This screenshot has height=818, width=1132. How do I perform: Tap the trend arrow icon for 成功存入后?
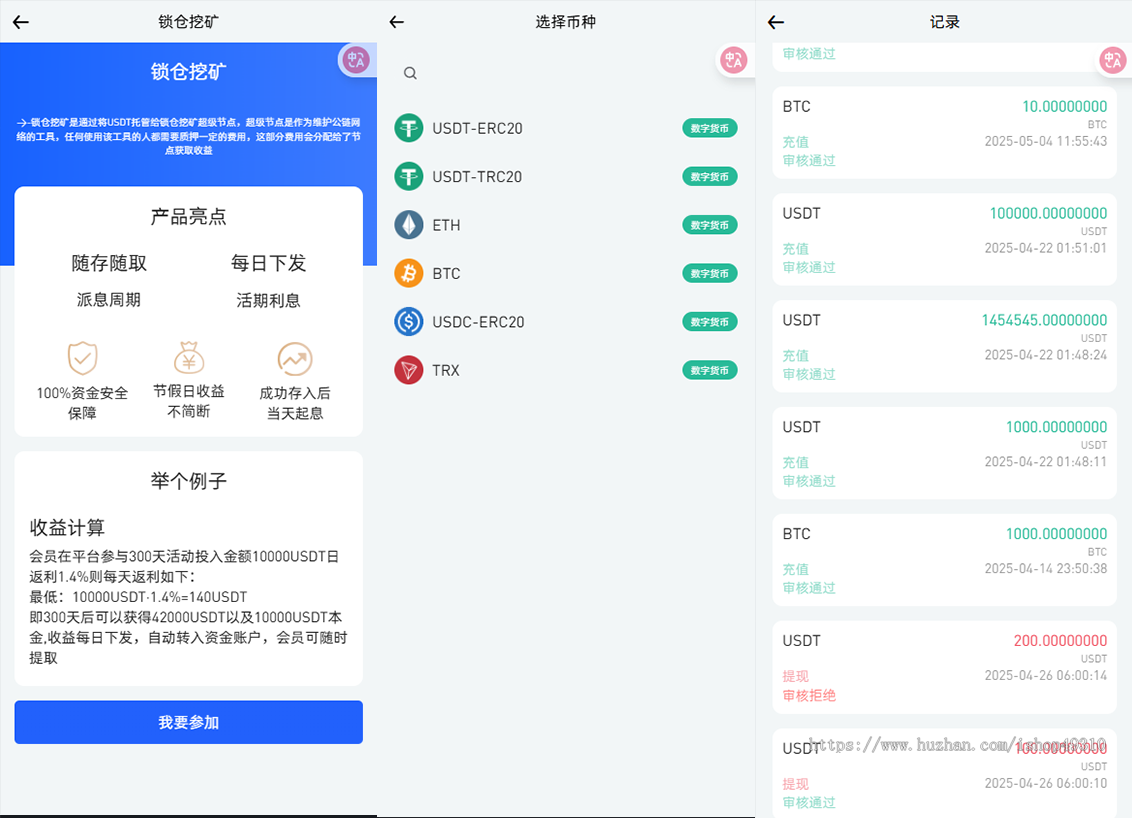coord(295,359)
